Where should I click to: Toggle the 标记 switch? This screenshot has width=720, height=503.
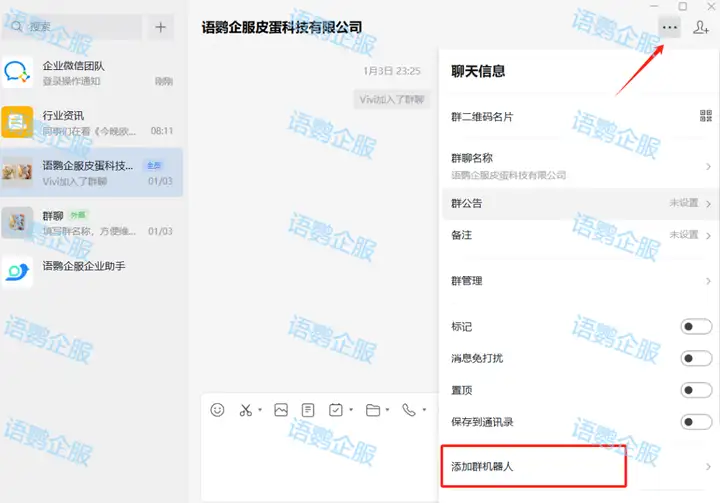click(695, 327)
